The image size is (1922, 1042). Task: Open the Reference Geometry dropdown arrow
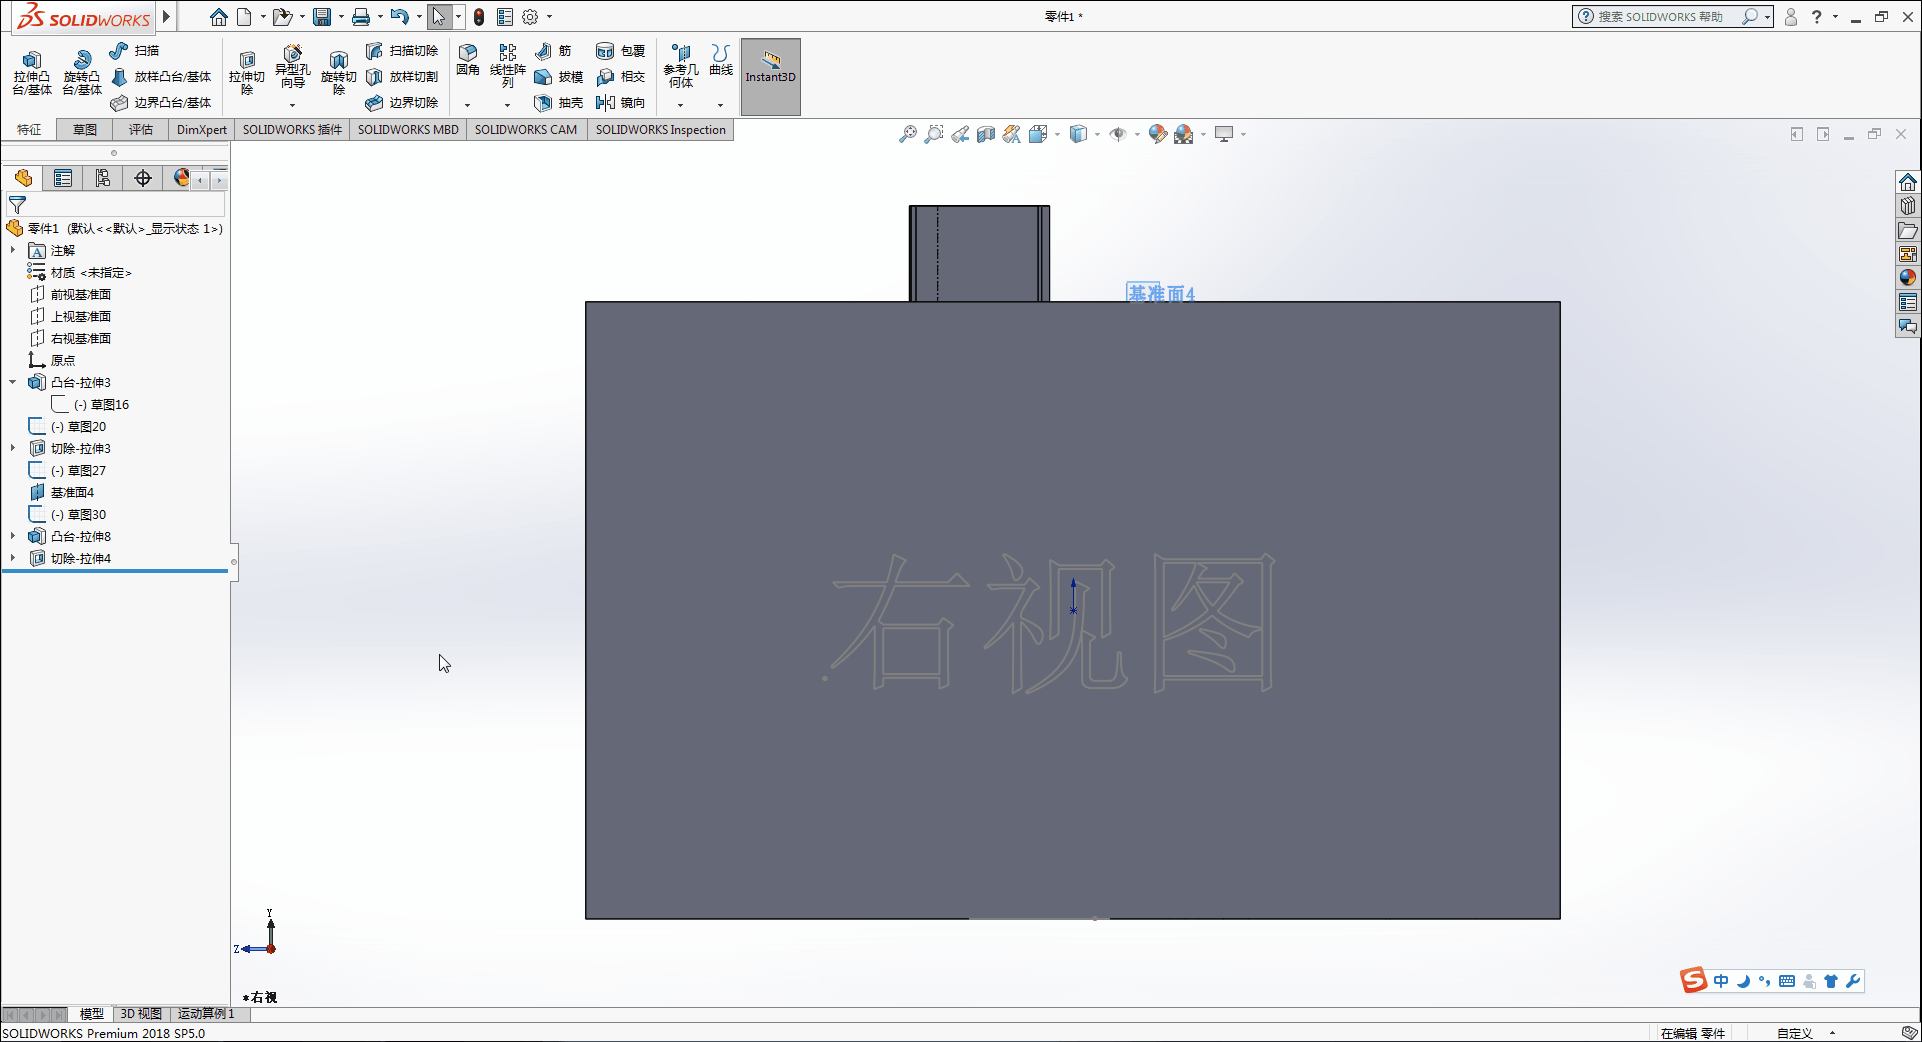coord(680,105)
